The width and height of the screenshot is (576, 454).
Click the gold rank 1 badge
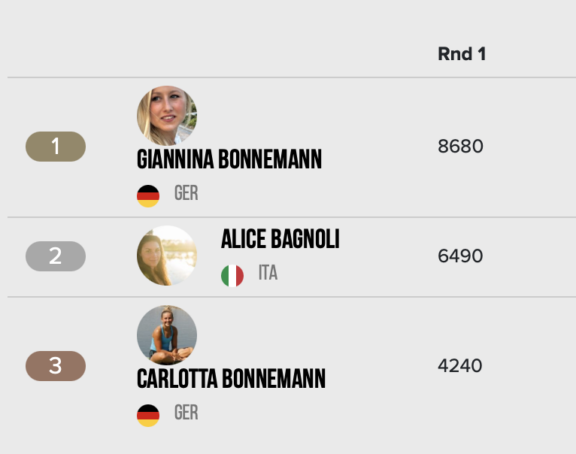pos(55,146)
